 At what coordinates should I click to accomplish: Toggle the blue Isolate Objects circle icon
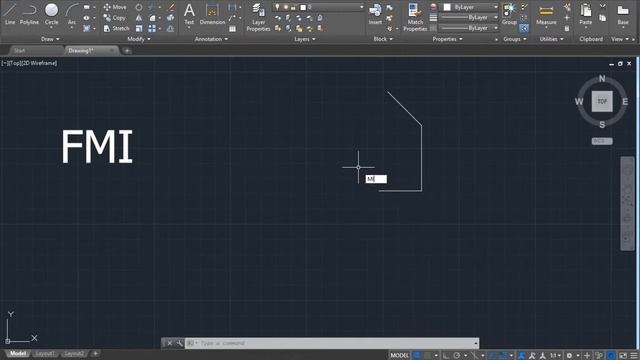pyautogui.click(x=611, y=356)
